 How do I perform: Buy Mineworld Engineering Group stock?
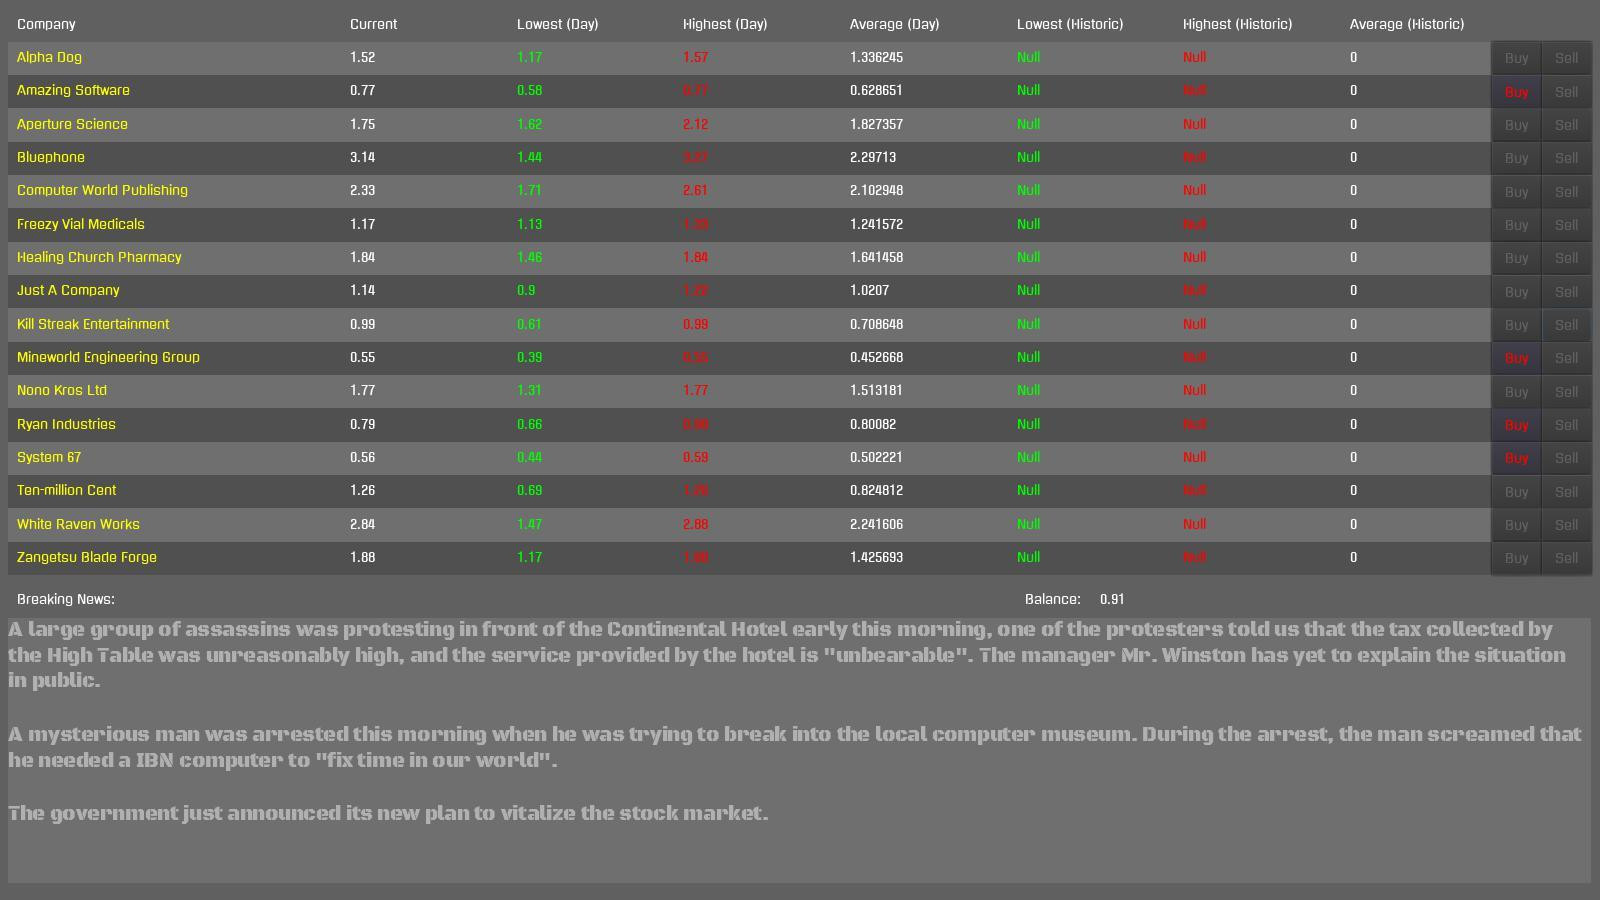click(x=1516, y=358)
